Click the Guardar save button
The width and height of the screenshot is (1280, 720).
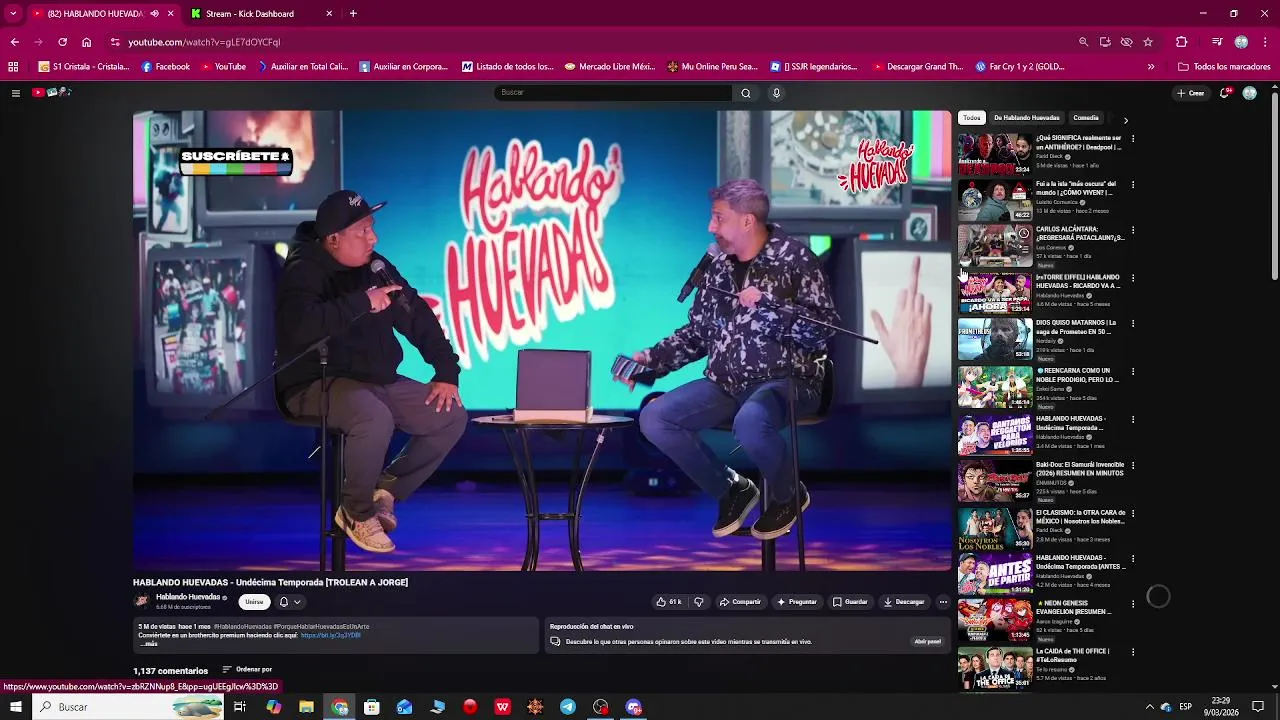tap(850, 602)
